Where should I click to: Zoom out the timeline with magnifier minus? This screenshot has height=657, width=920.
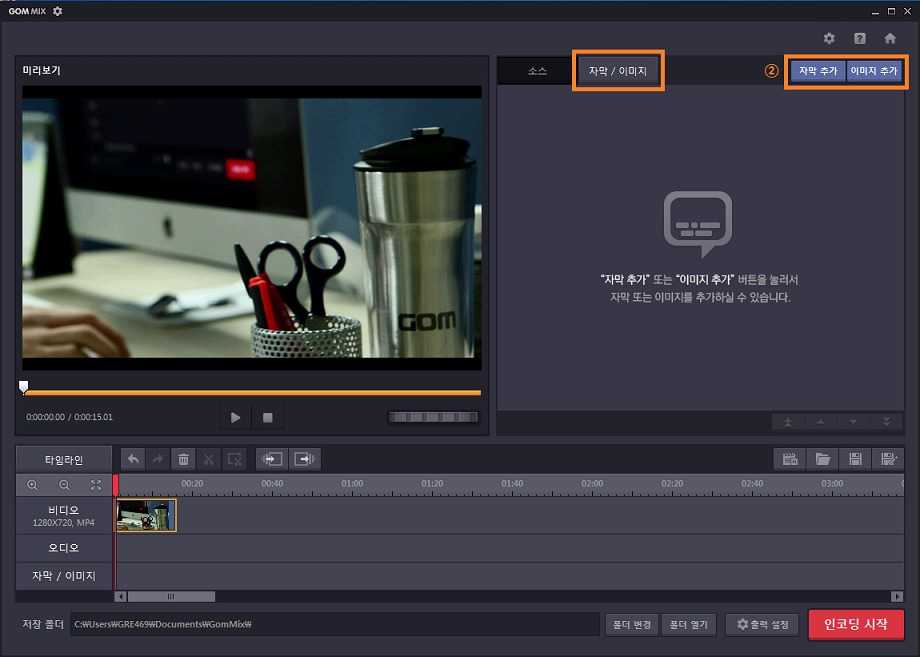click(x=64, y=485)
